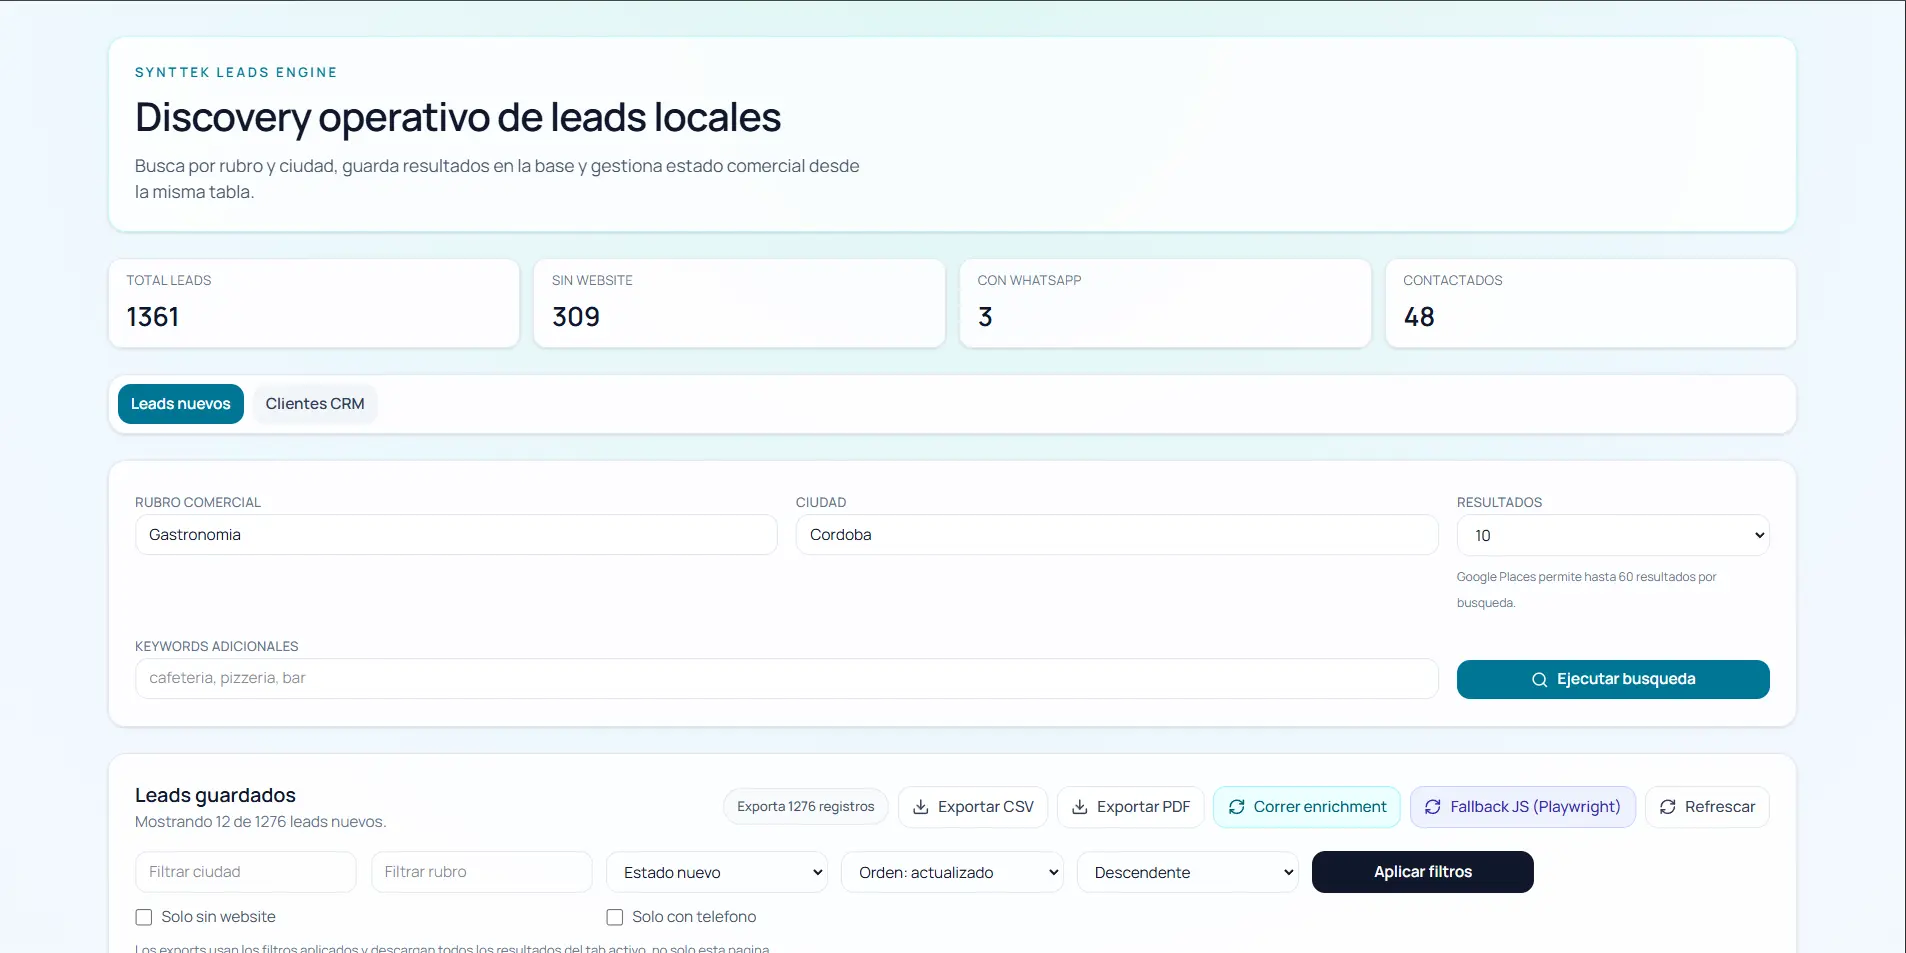Check Solo con telefono option
The width and height of the screenshot is (1906, 953).
click(x=615, y=917)
